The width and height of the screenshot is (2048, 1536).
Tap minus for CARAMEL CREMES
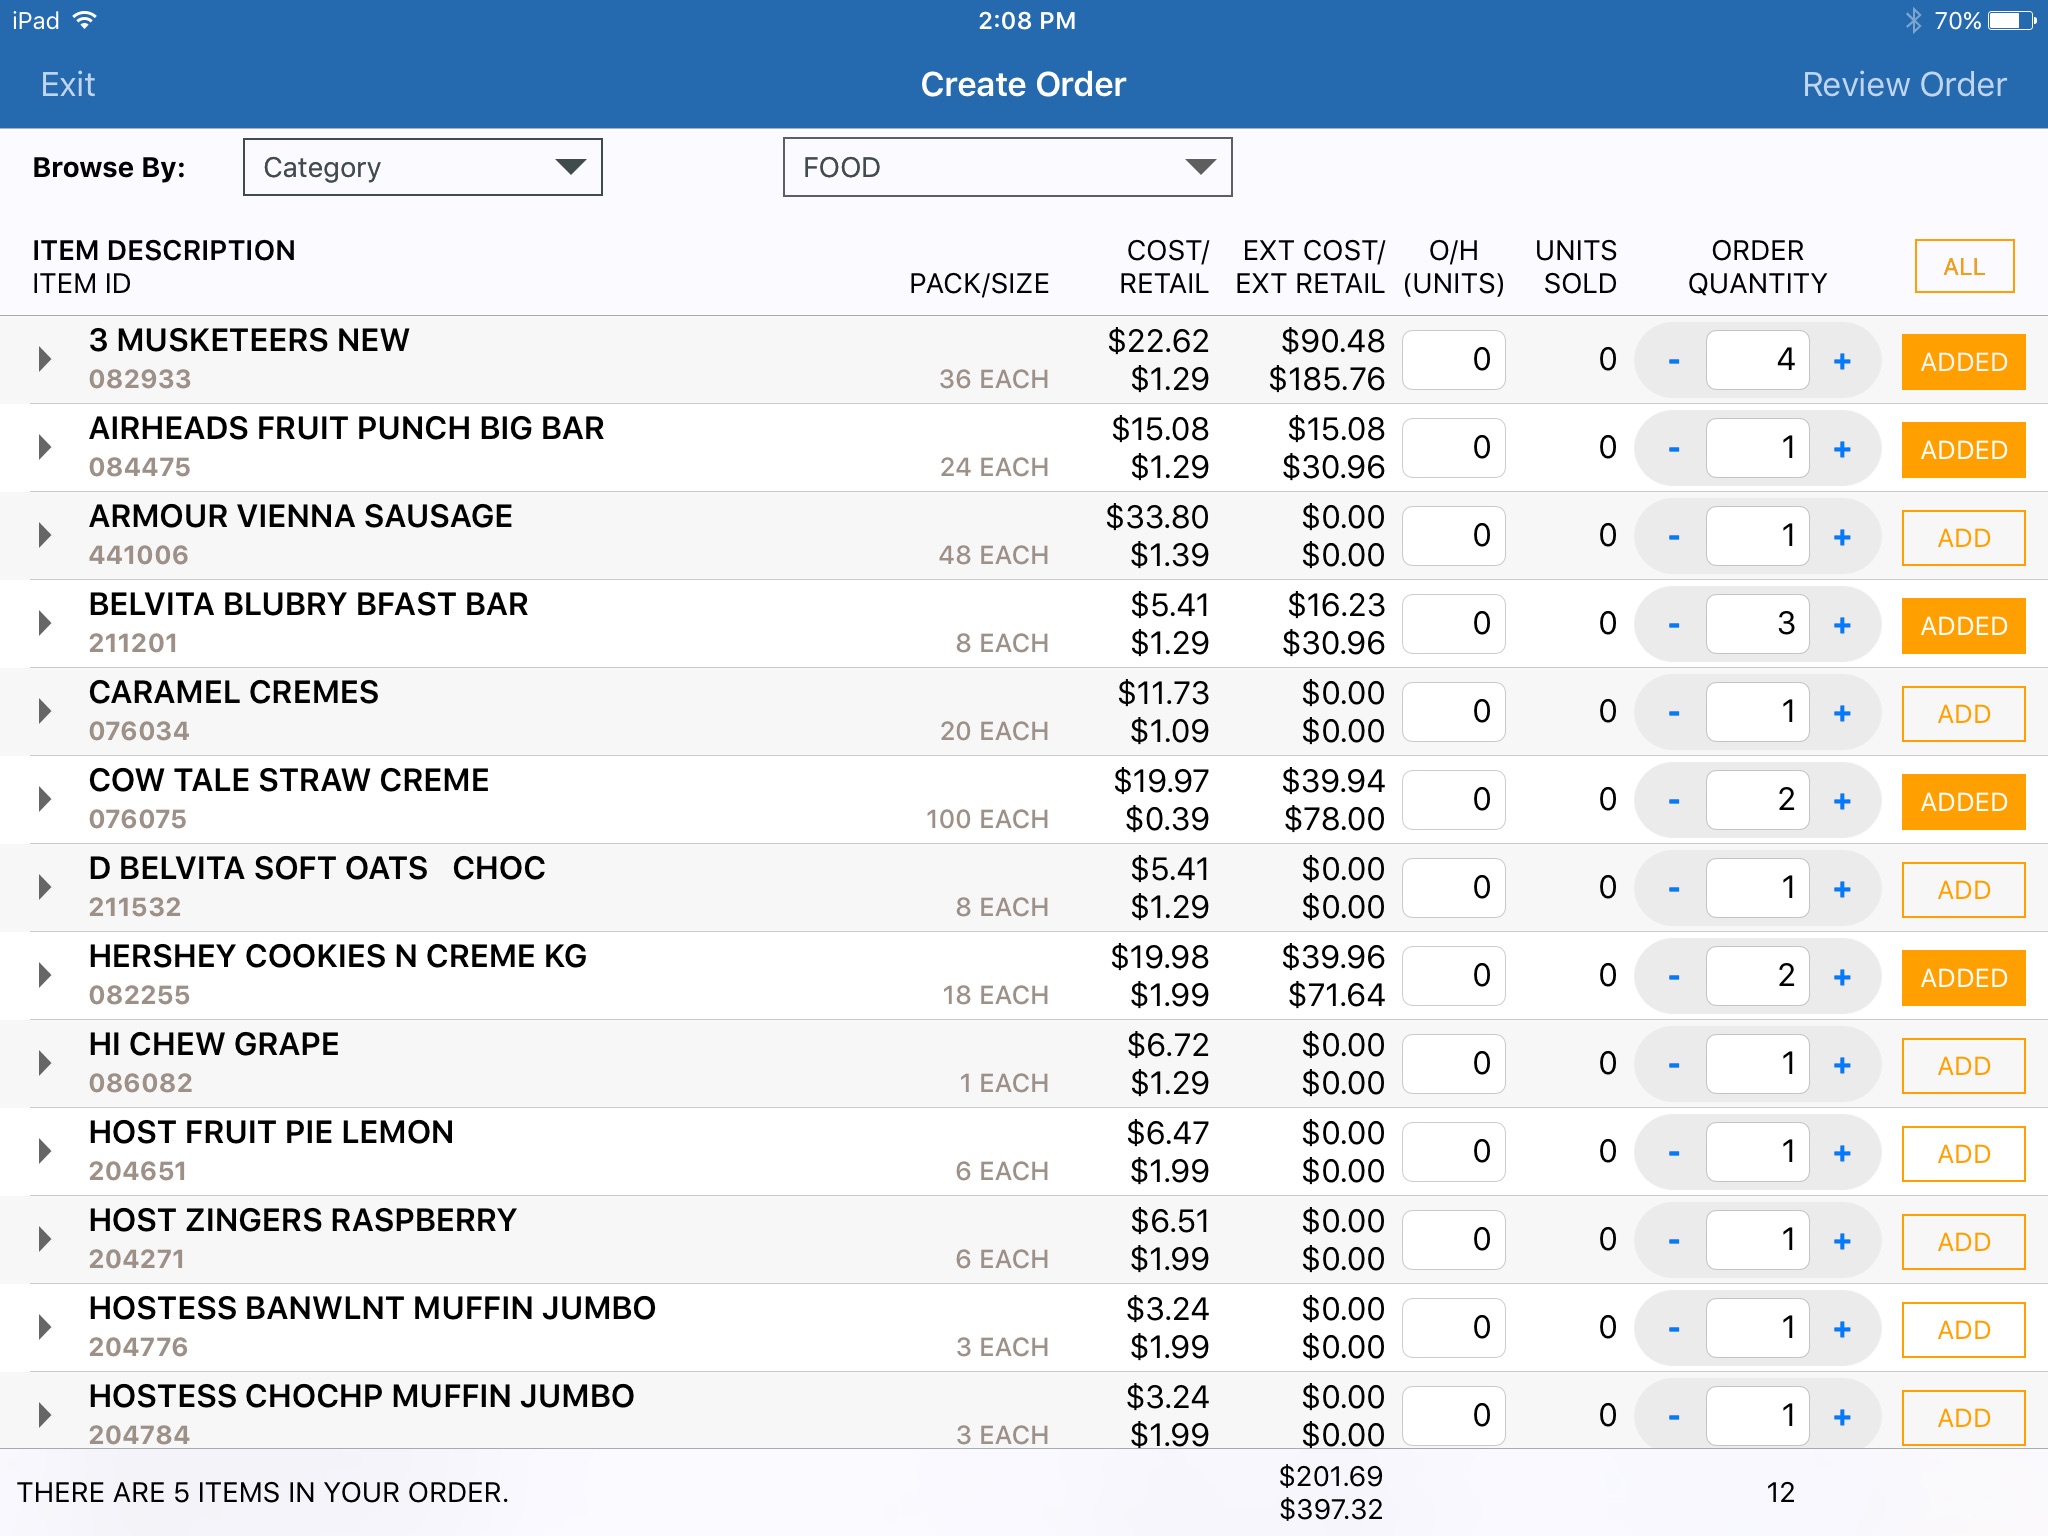(1673, 713)
